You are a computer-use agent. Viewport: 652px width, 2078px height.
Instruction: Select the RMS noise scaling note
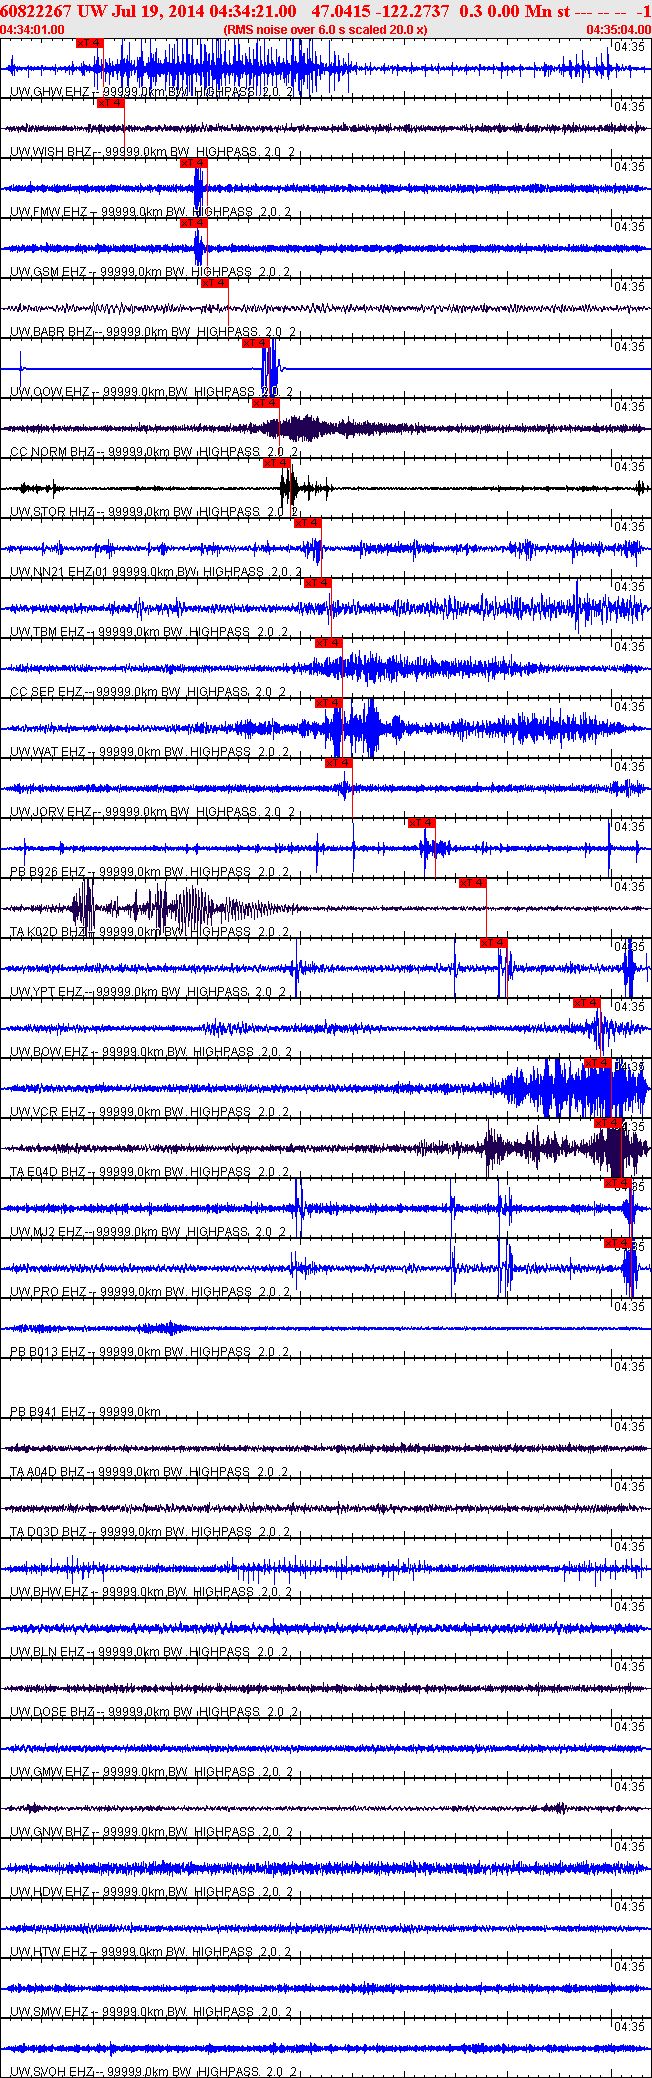[x=325, y=30]
